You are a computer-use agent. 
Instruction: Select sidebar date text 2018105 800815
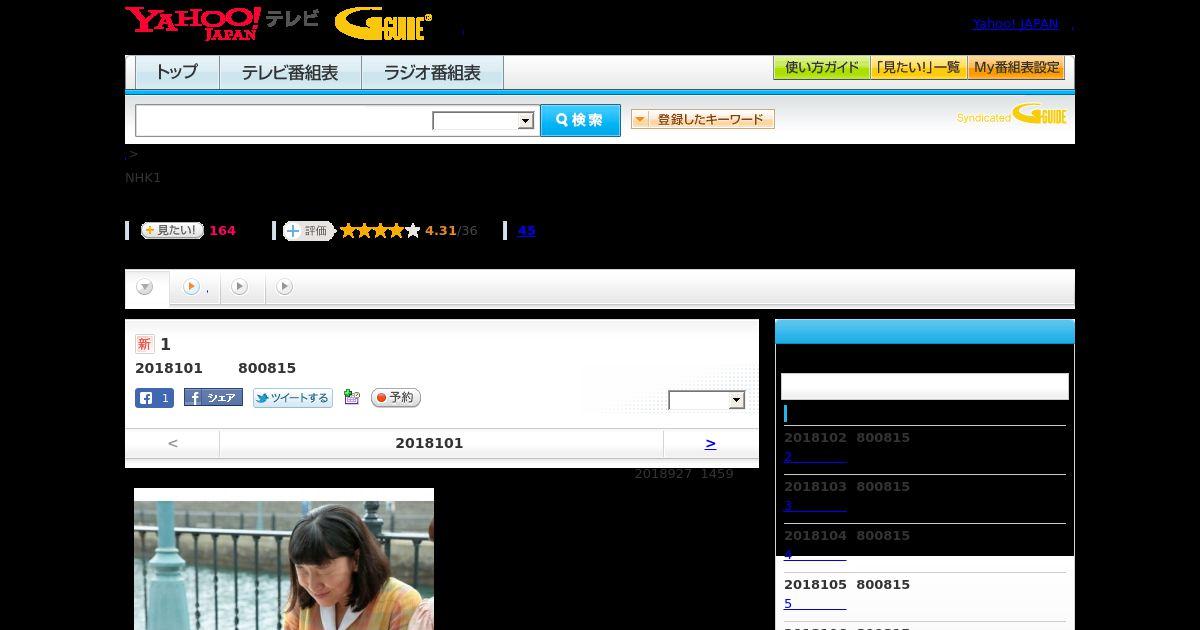tap(847, 584)
